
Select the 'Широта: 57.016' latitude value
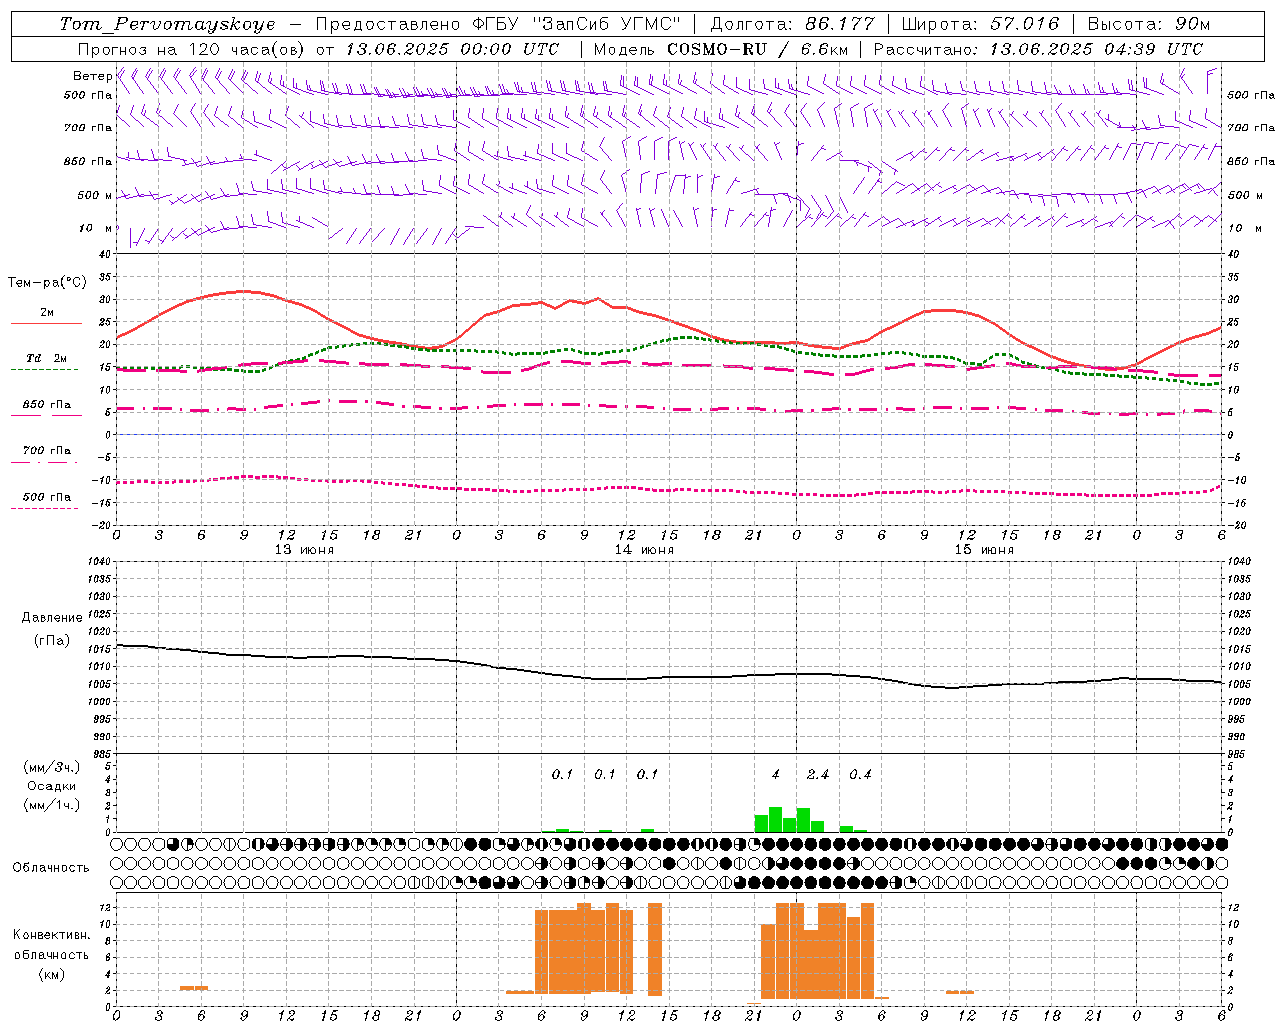[x=980, y=24]
